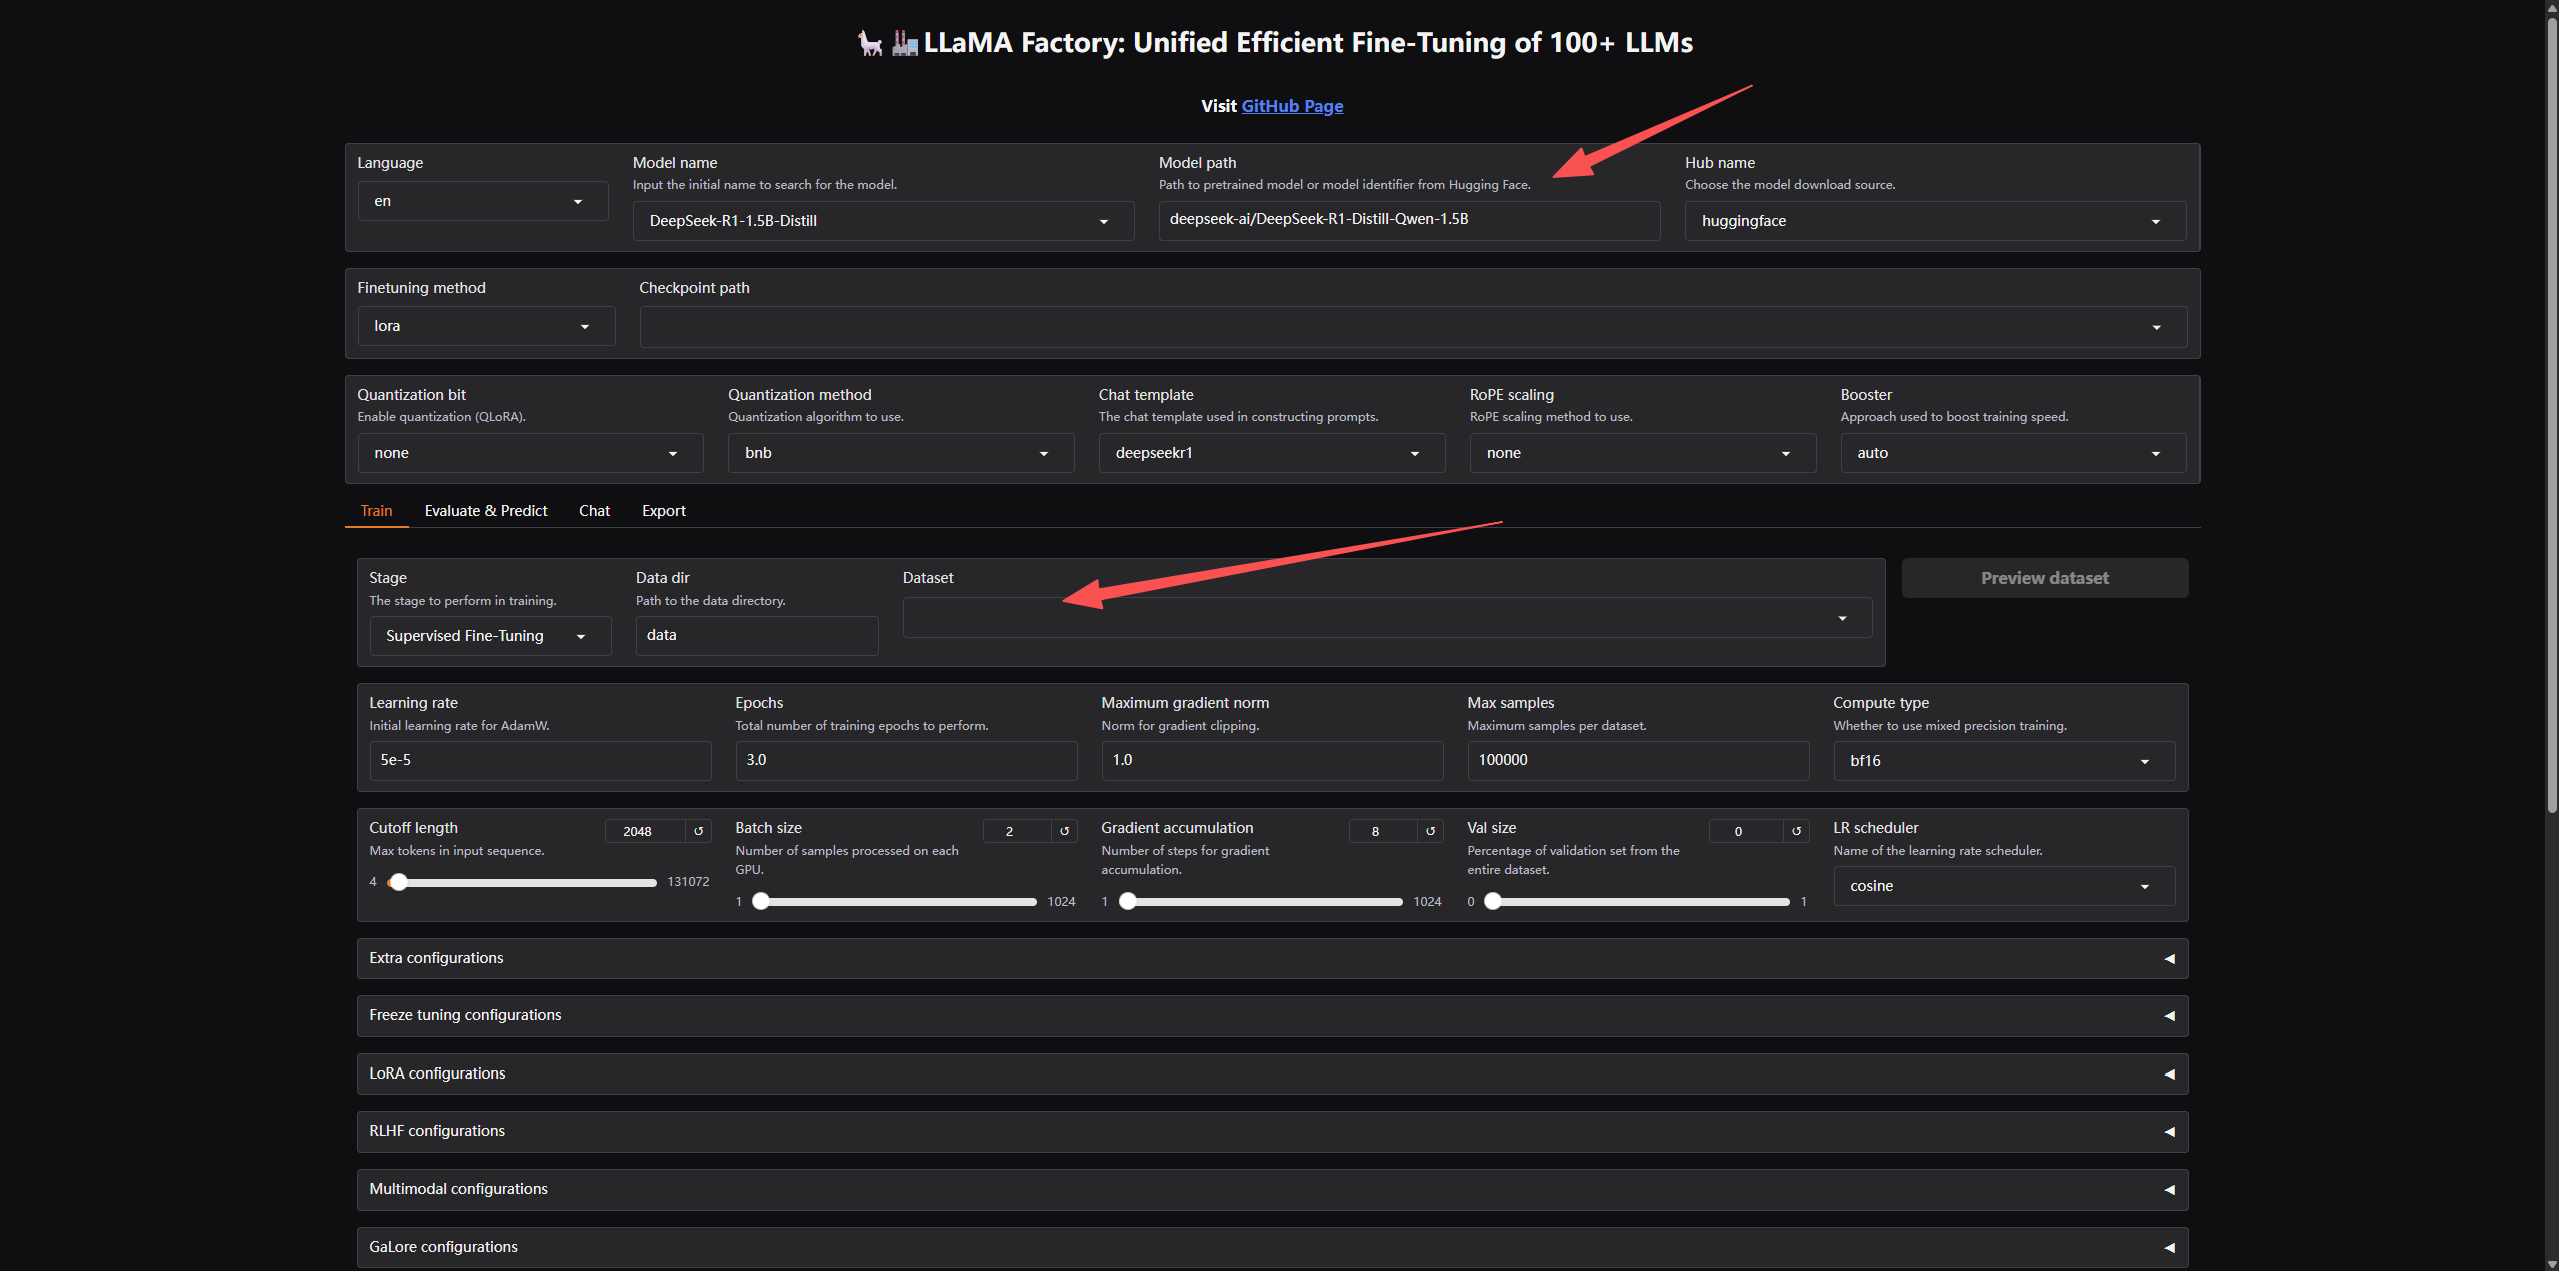Image resolution: width=2559 pixels, height=1271 pixels.
Task: Reset Batch size value icon
Action: (x=1064, y=831)
